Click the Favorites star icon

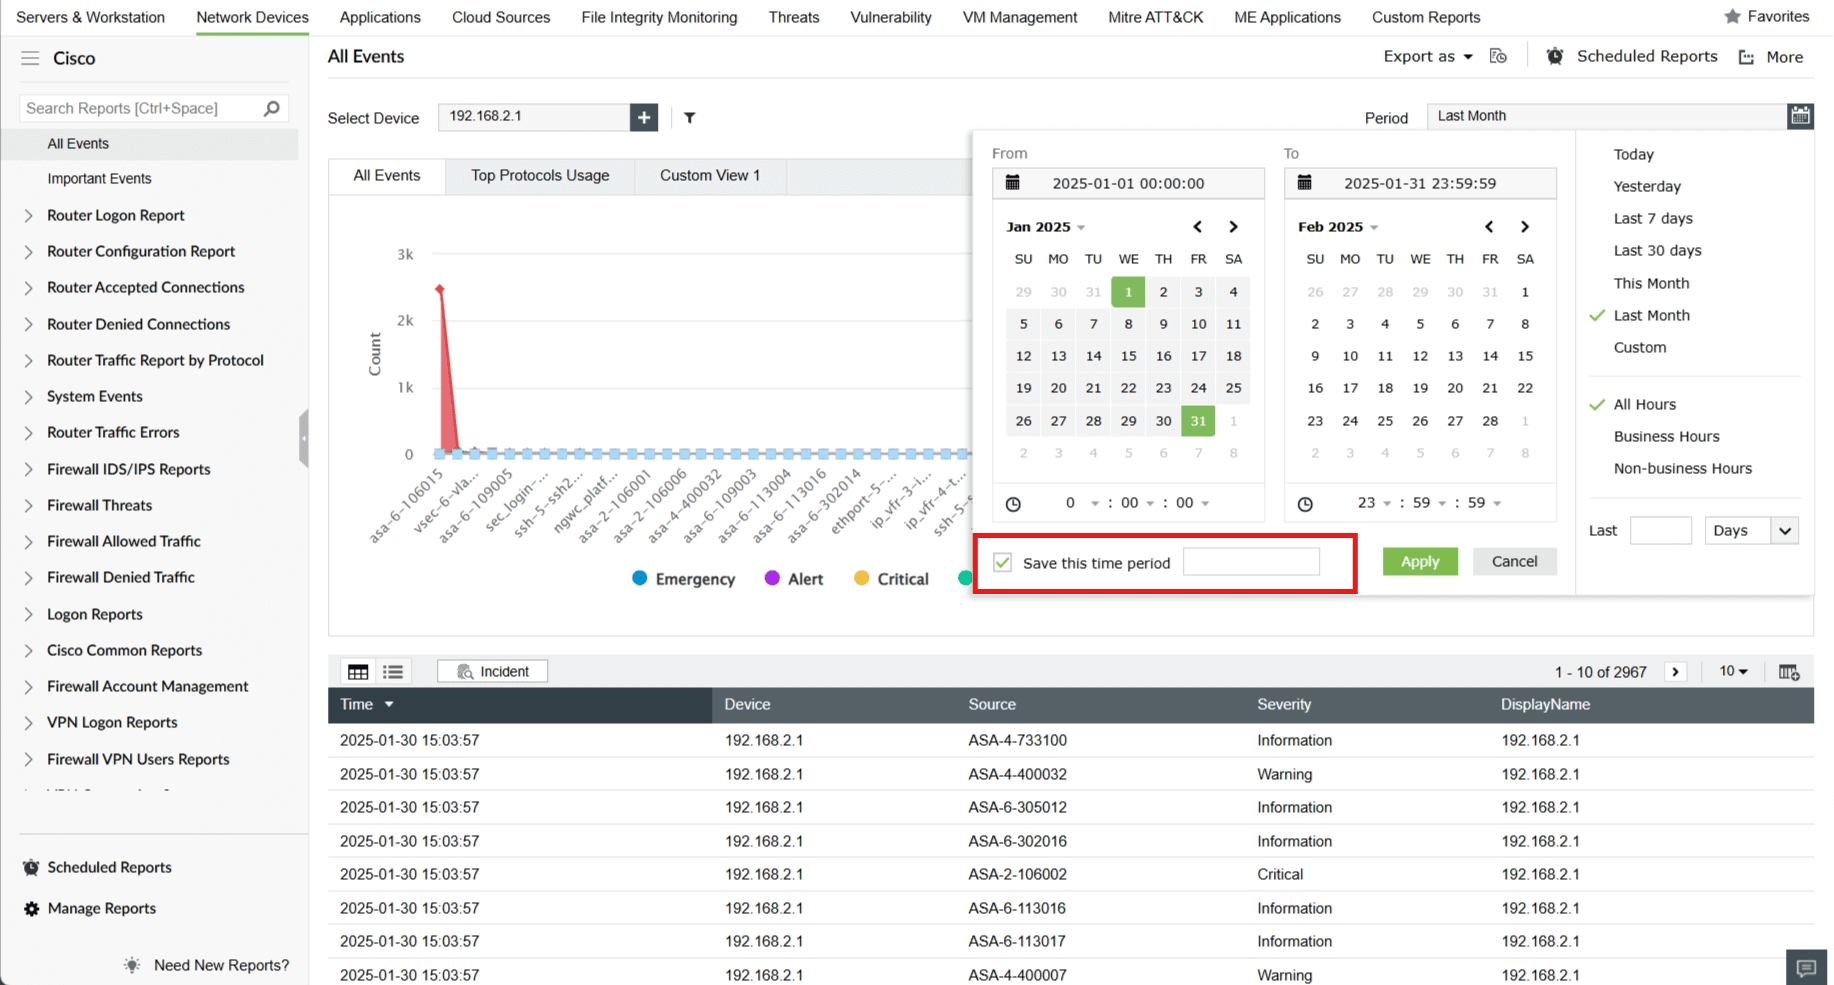(x=1732, y=17)
